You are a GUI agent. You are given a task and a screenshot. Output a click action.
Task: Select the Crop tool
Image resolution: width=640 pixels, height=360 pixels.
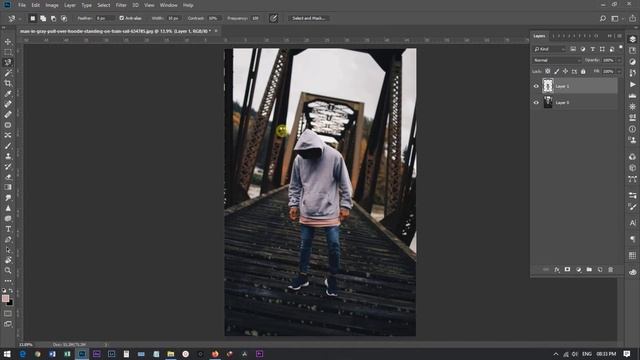[8, 83]
